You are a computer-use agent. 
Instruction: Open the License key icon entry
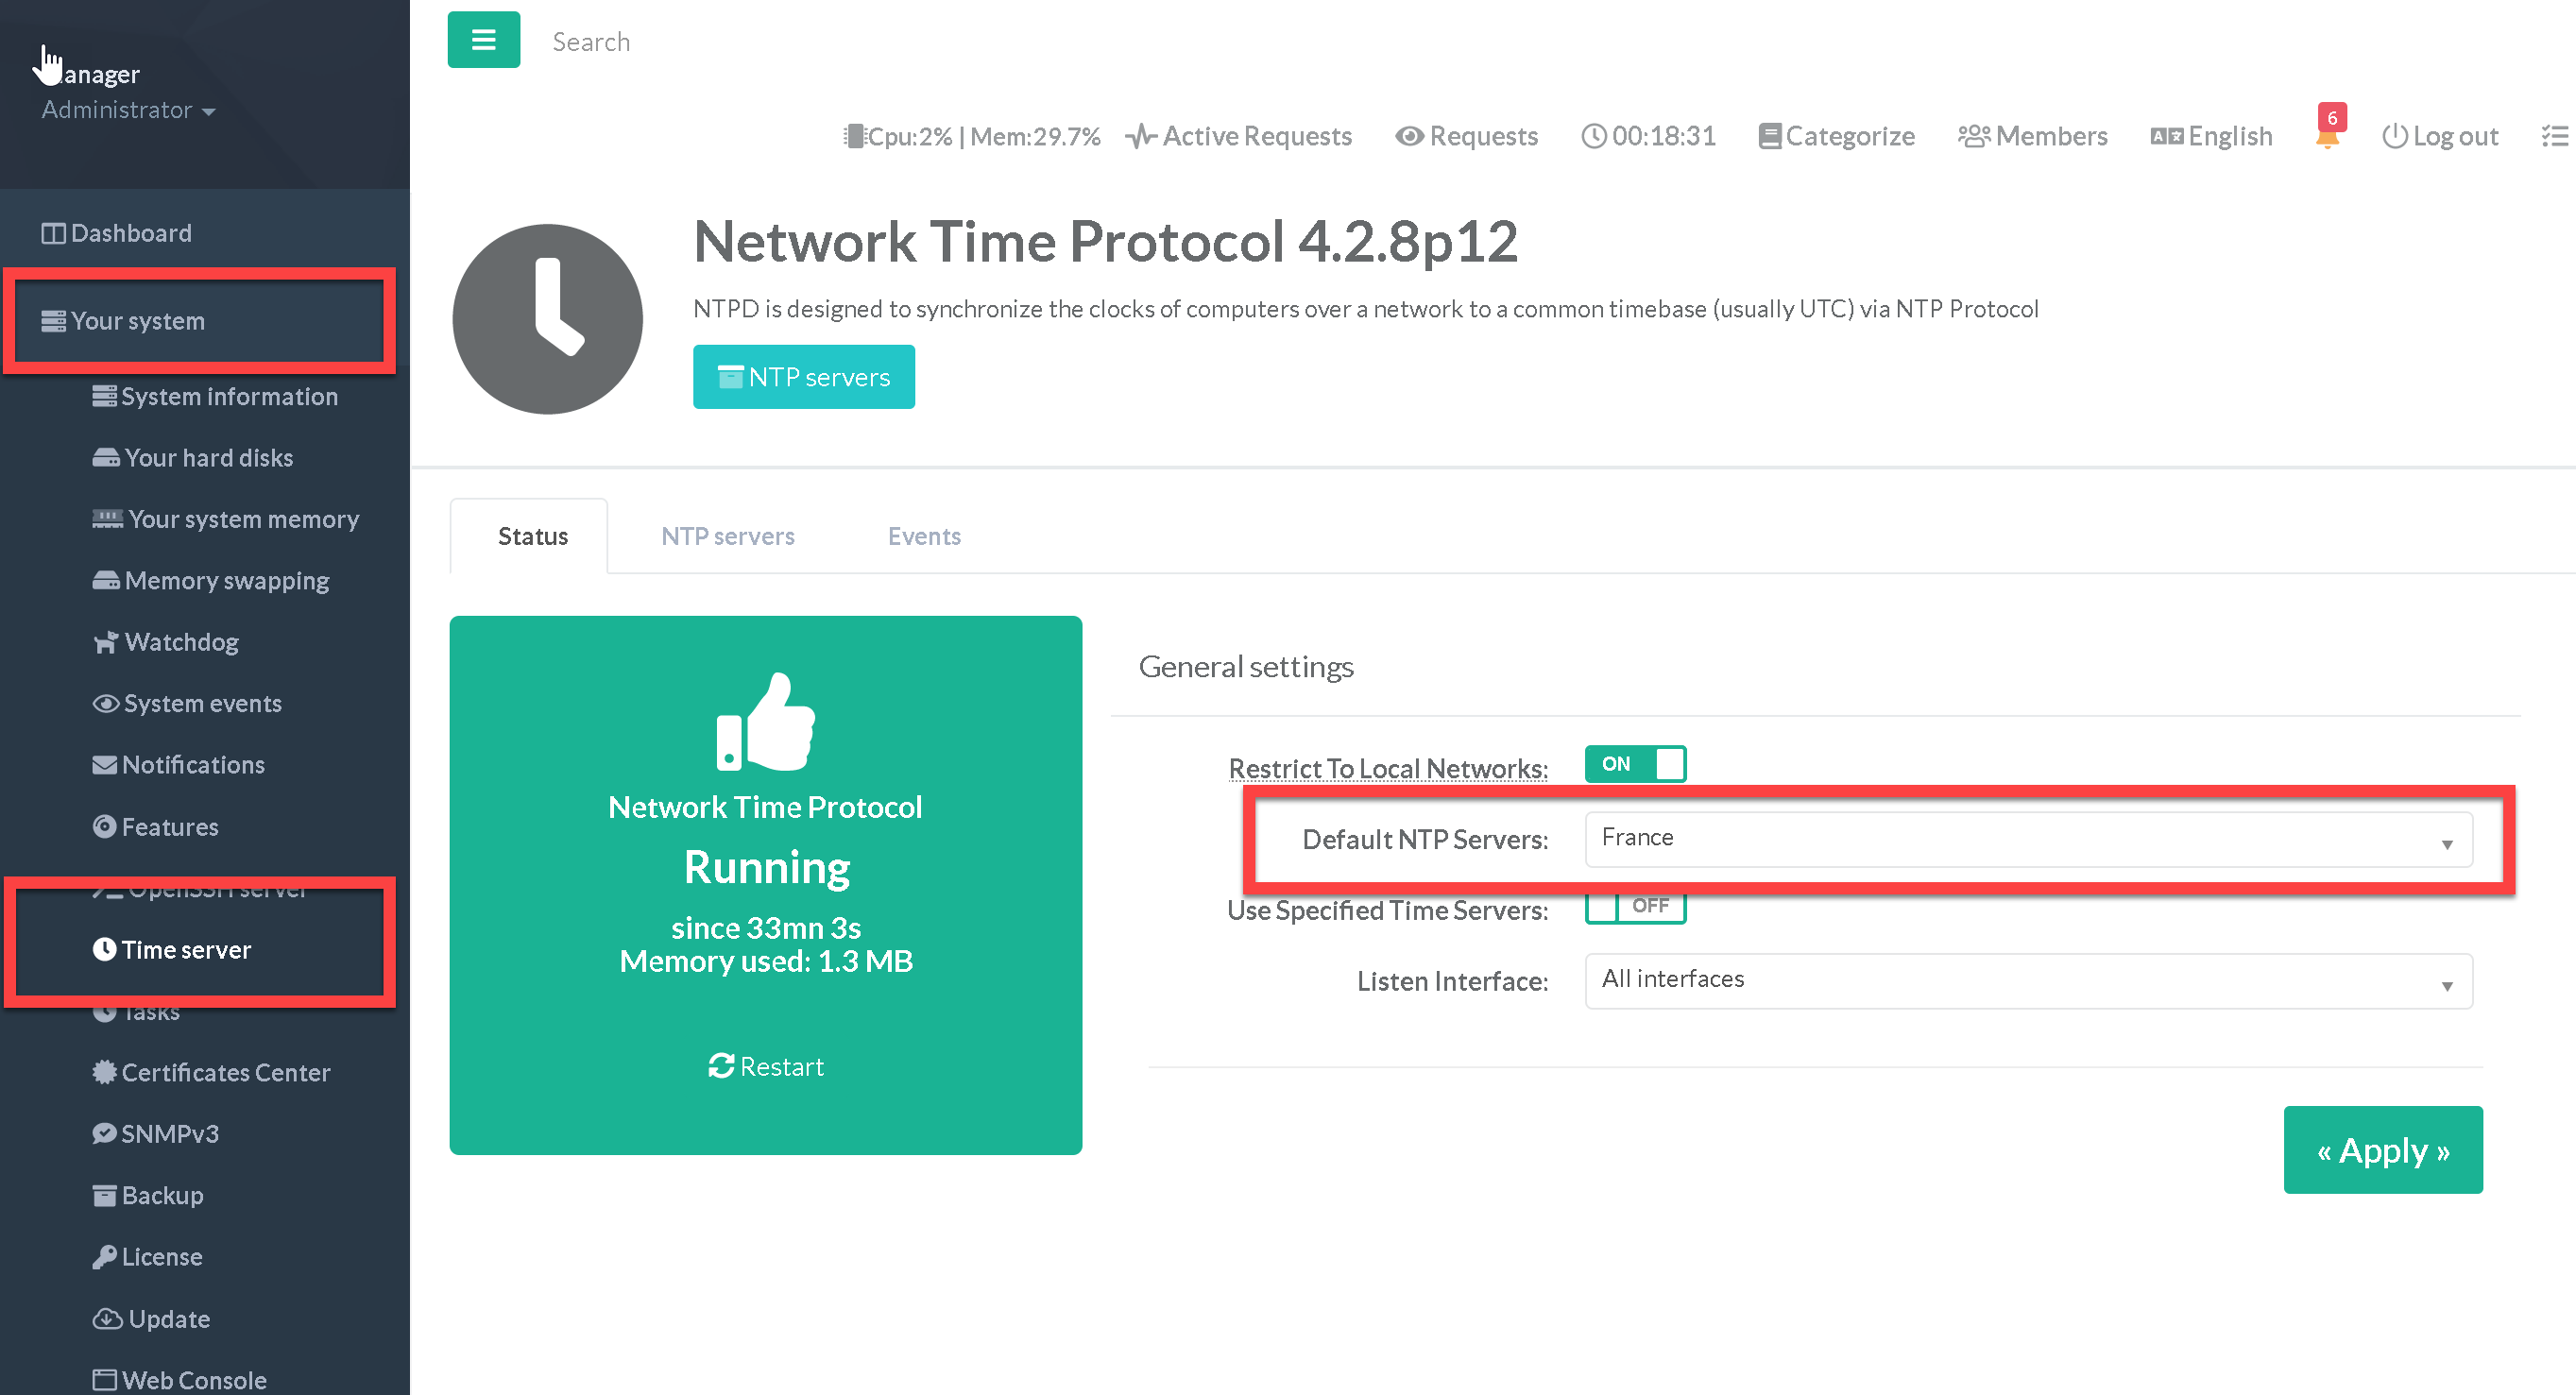(104, 1257)
